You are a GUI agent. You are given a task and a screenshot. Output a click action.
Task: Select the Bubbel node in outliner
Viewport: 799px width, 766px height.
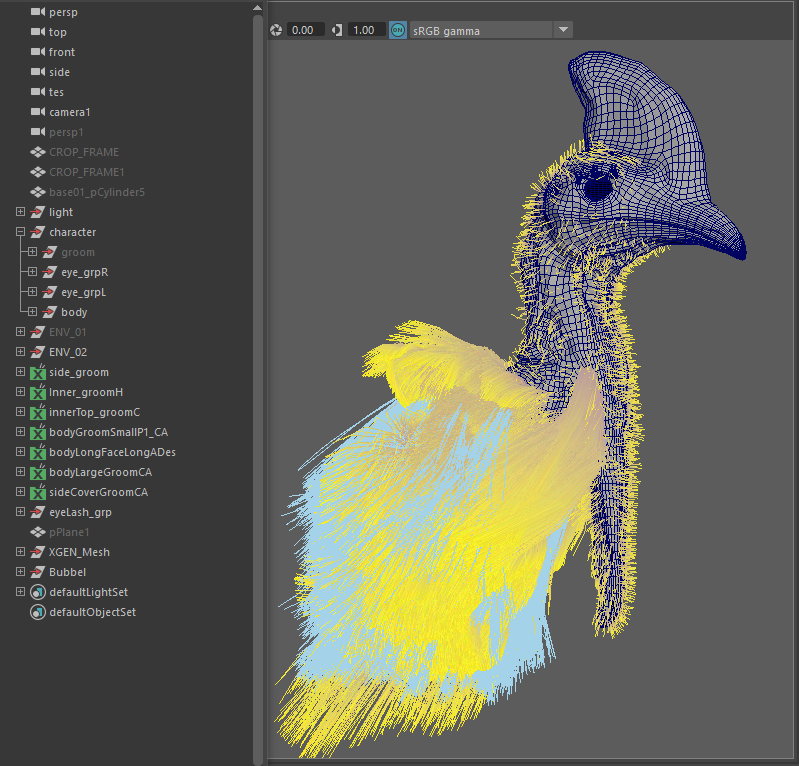coord(67,572)
